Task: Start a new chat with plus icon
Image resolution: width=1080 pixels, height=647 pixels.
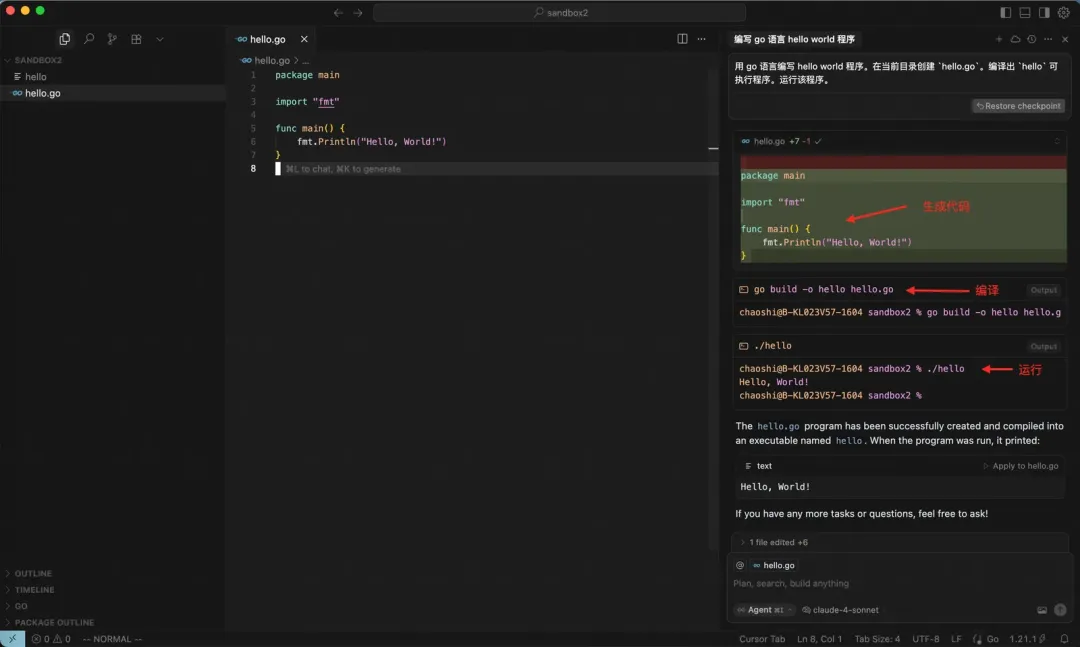Action: pyautogui.click(x=998, y=39)
